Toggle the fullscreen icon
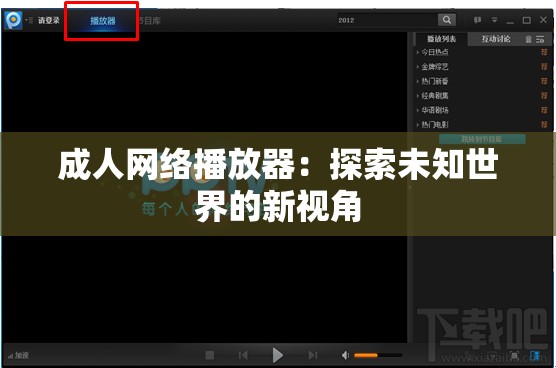 514,355
